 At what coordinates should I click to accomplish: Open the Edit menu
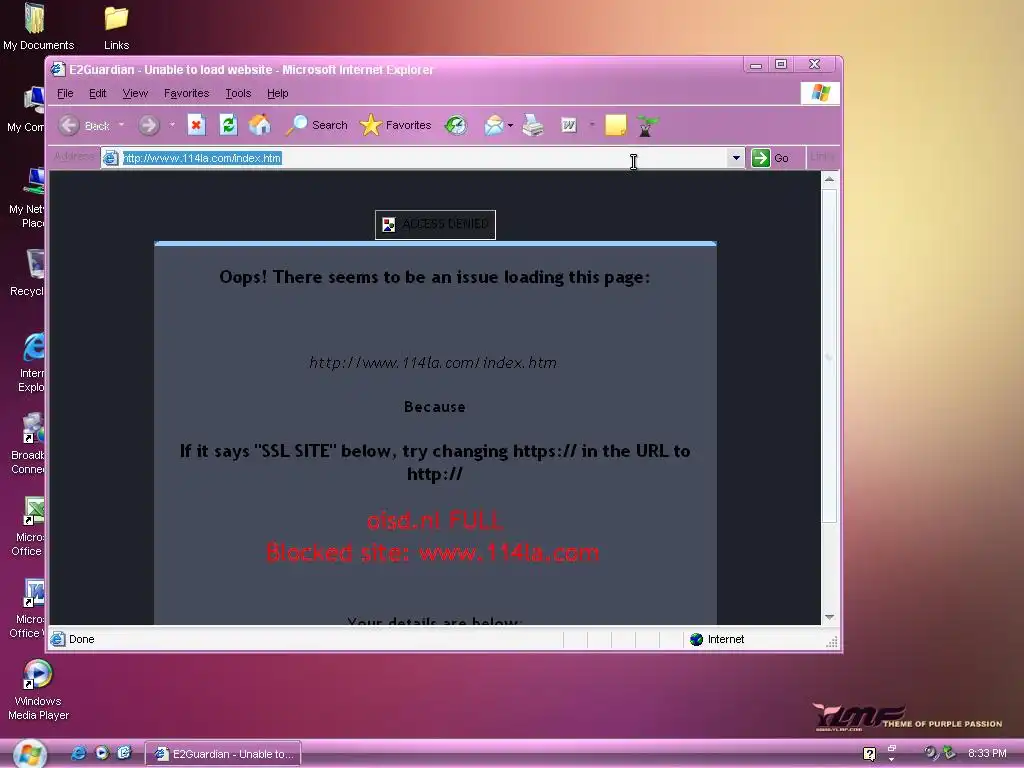(x=97, y=93)
